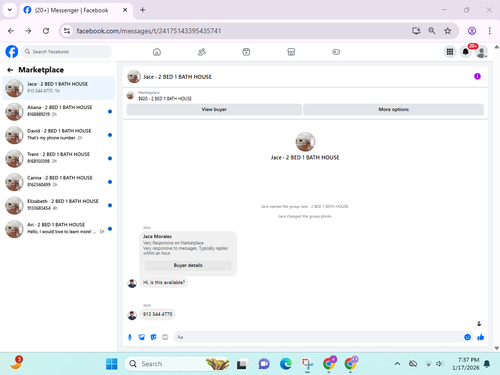Open Trent - 2 BED 1 BATH HOUSE conversation
Image resolution: width=500 pixels, height=375 pixels.
(59, 158)
